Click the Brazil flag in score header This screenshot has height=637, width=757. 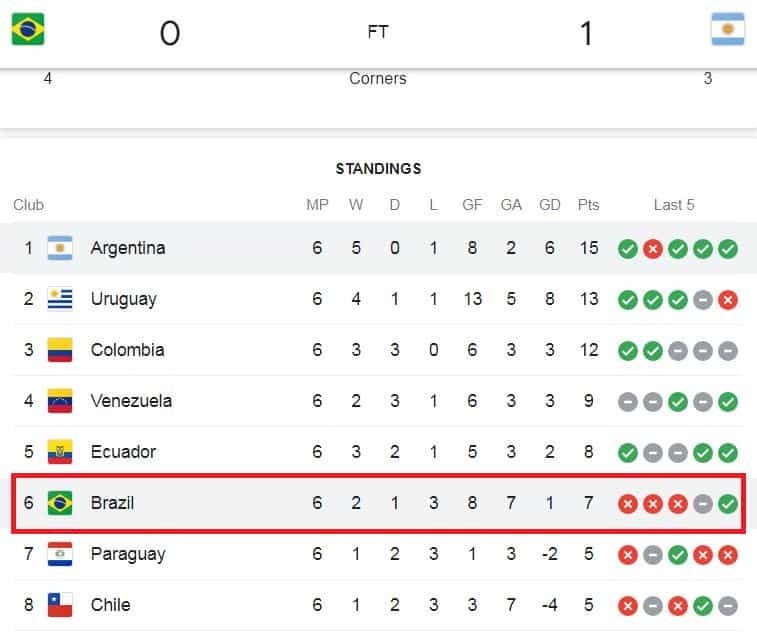(x=28, y=29)
